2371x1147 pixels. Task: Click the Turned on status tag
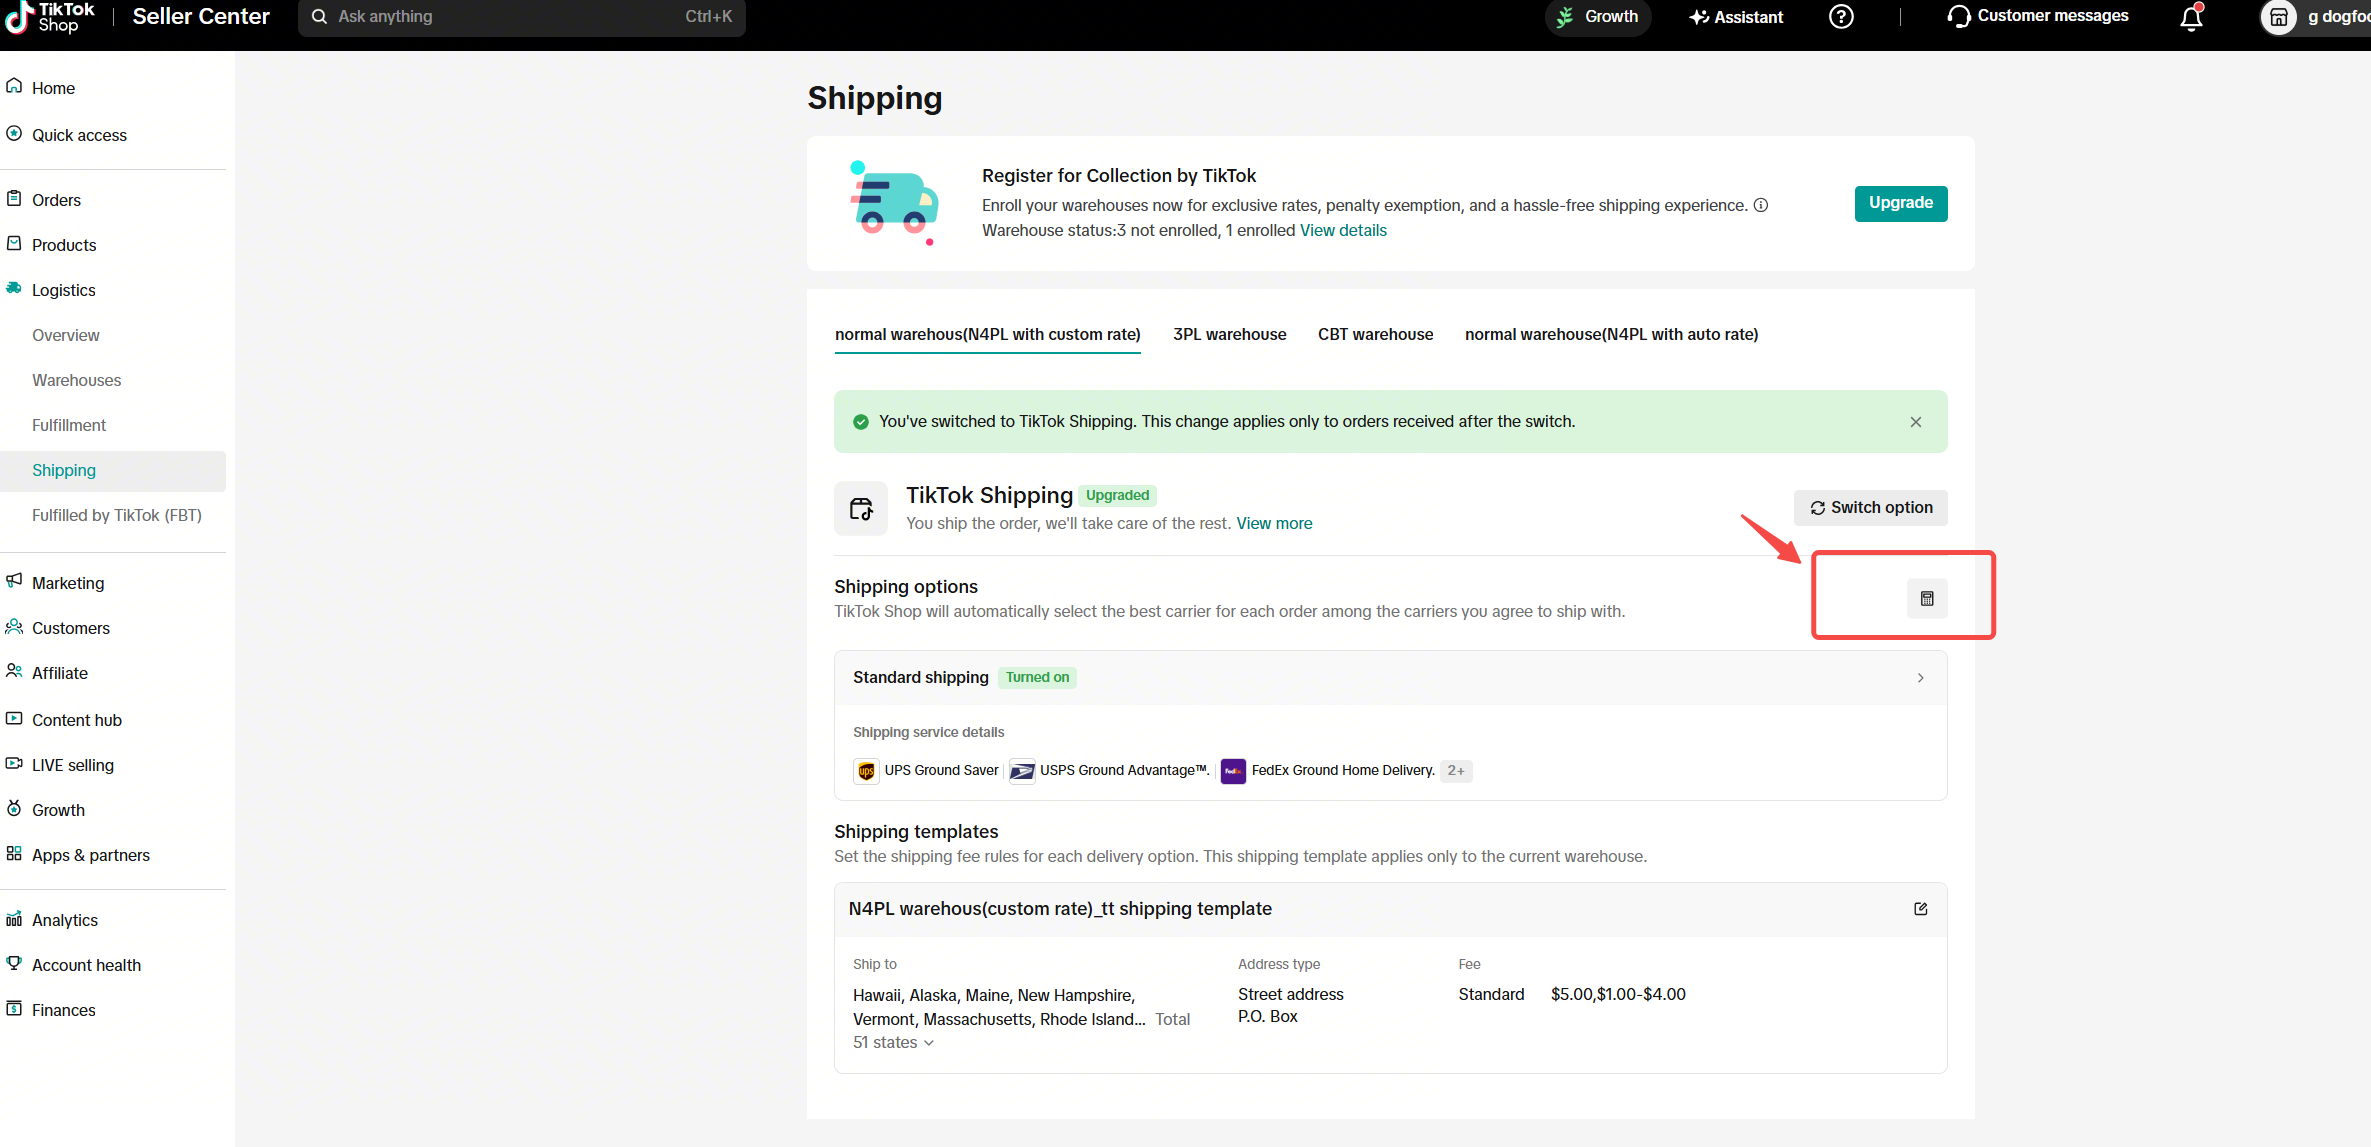click(x=1038, y=678)
